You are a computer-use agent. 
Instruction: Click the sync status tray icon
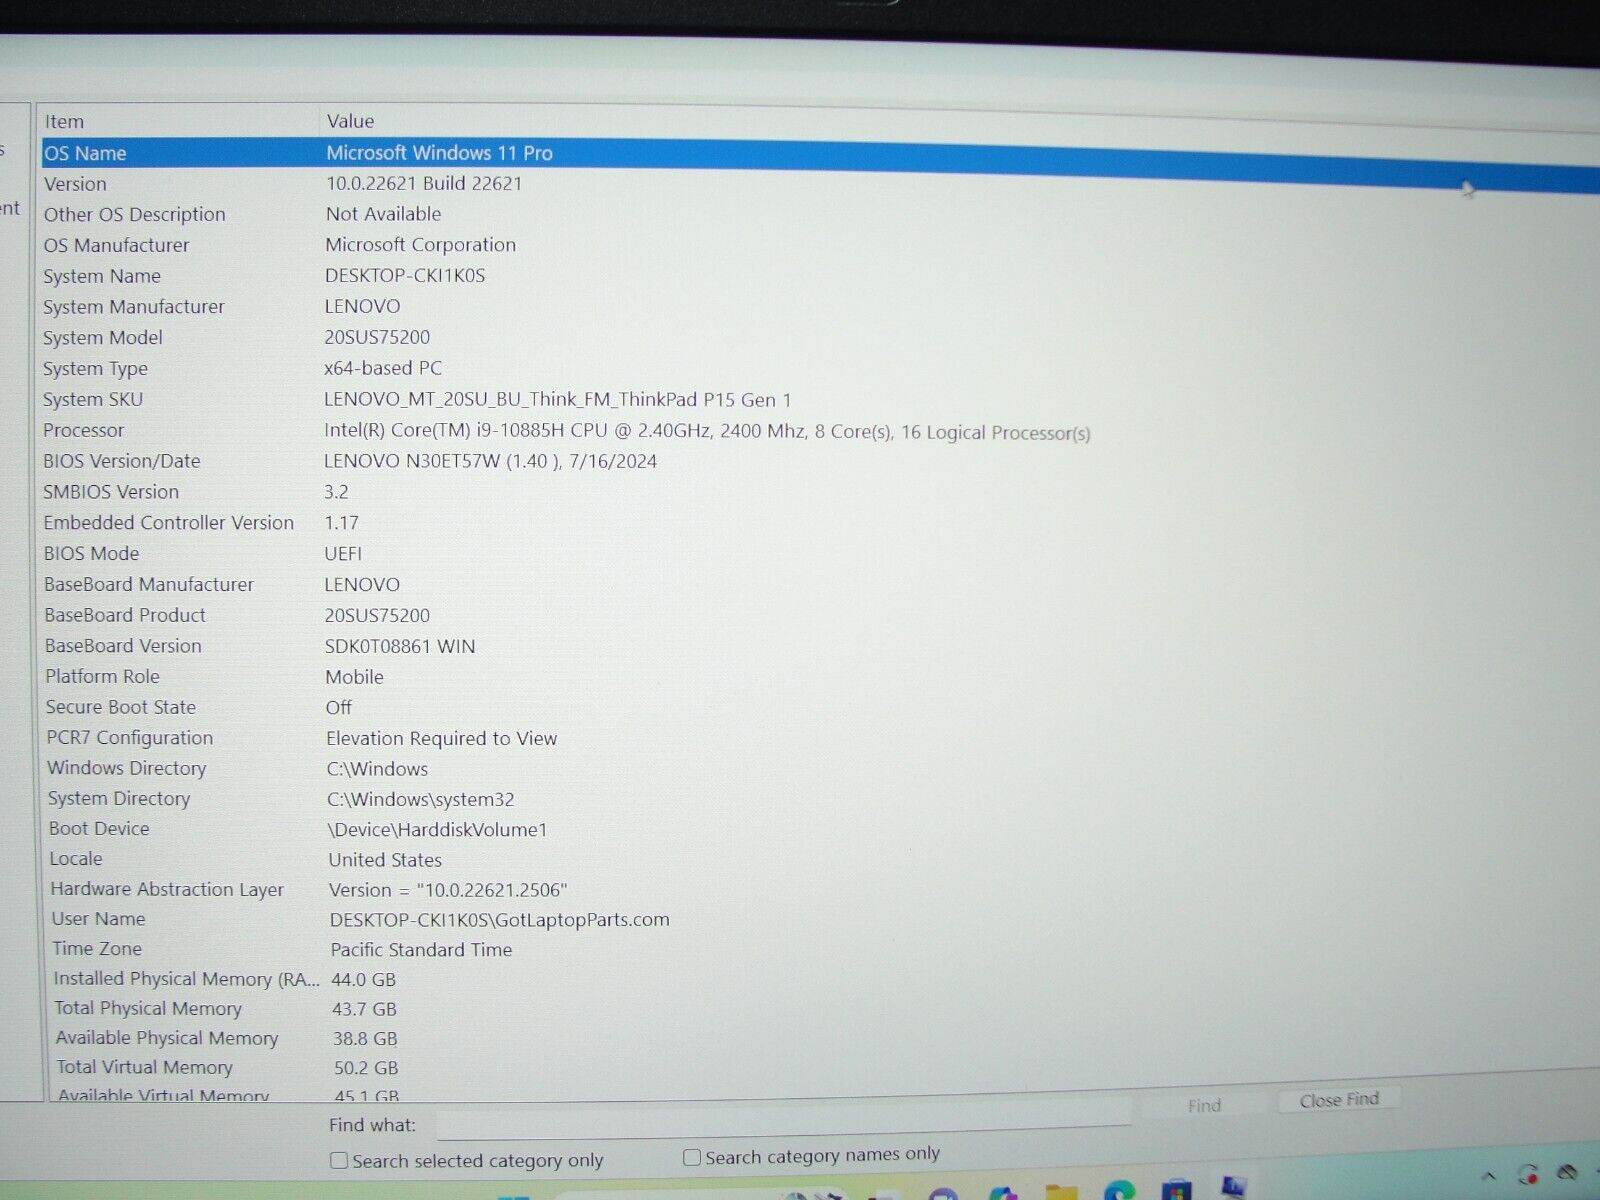tap(1528, 1175)
